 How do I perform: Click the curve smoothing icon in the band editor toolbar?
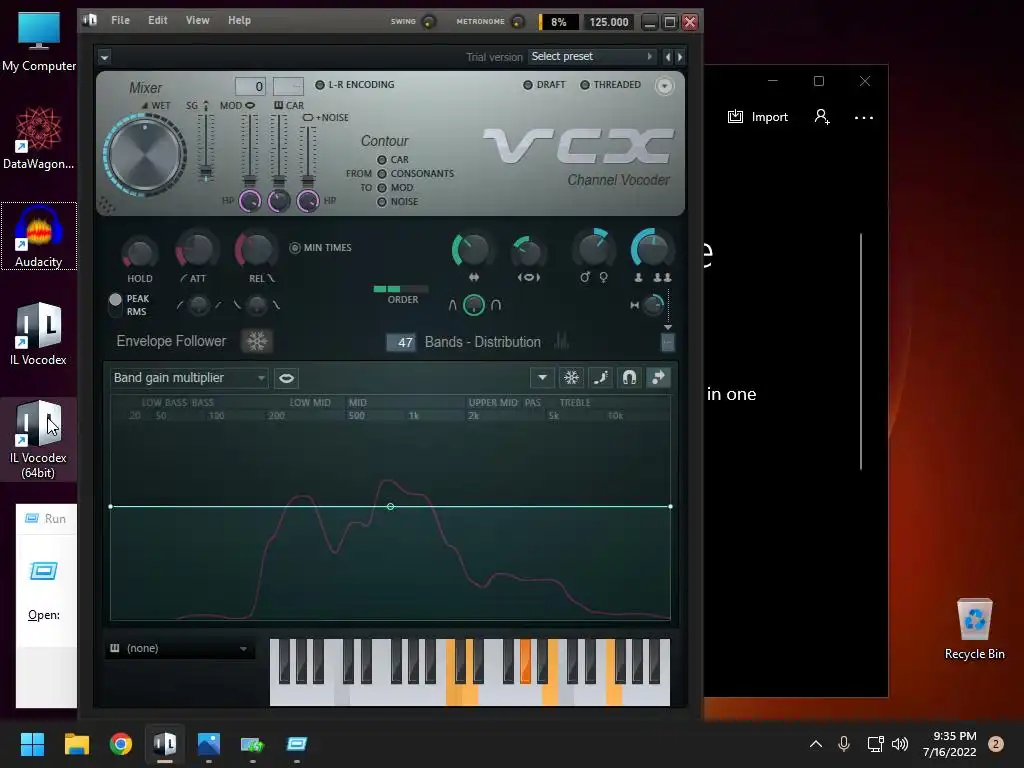pyautogui.click(x=601, y=377)
